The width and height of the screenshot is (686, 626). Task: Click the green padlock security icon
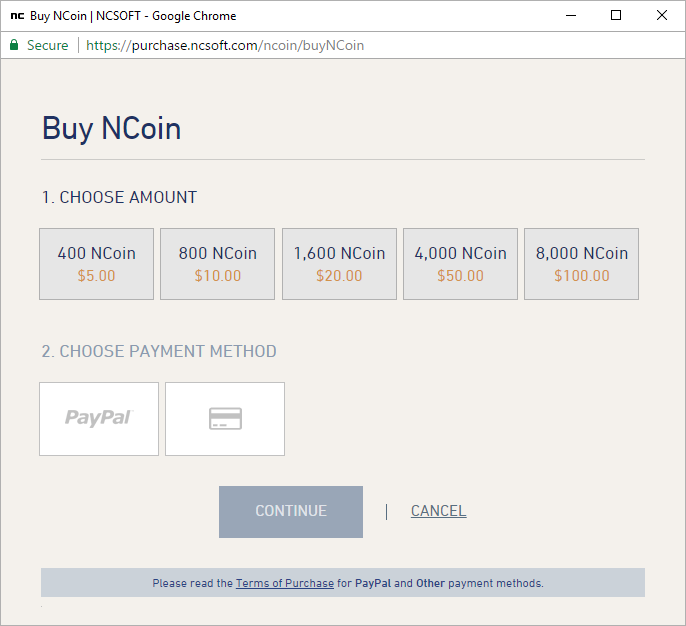[14, 45]
